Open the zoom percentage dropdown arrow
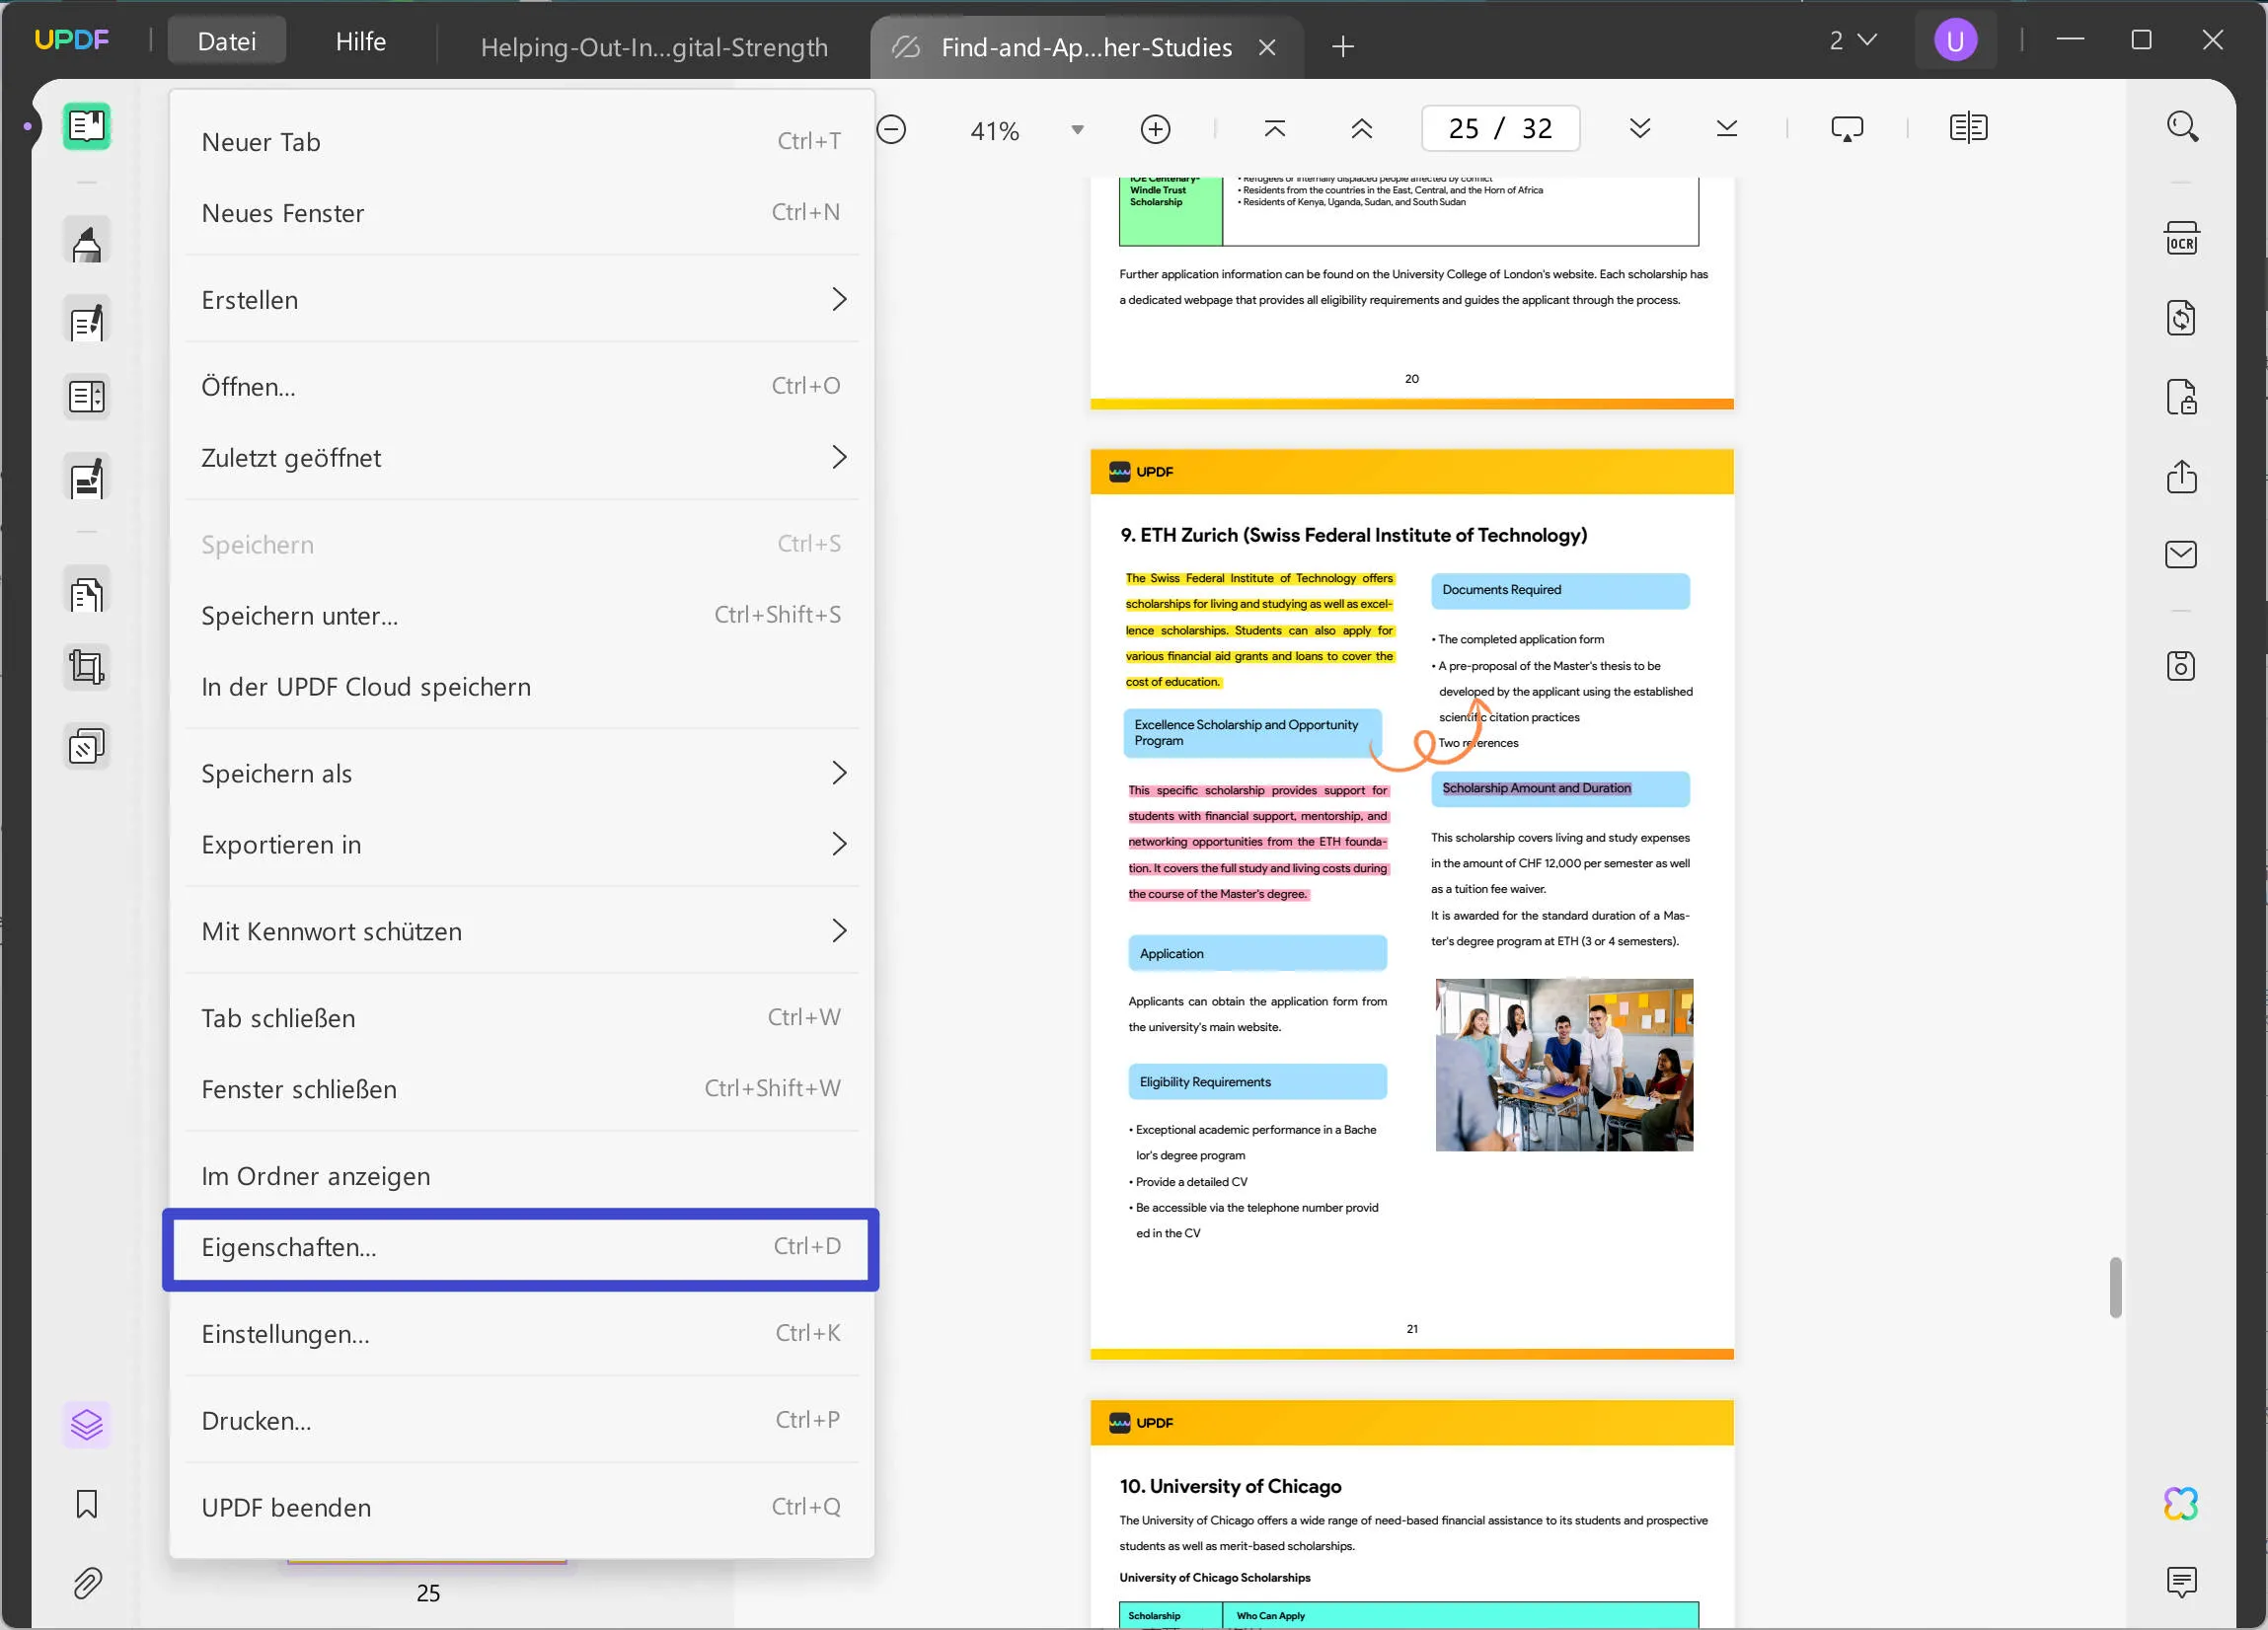Viewport: 2268px width, 1630px height. pos(1077,130)
